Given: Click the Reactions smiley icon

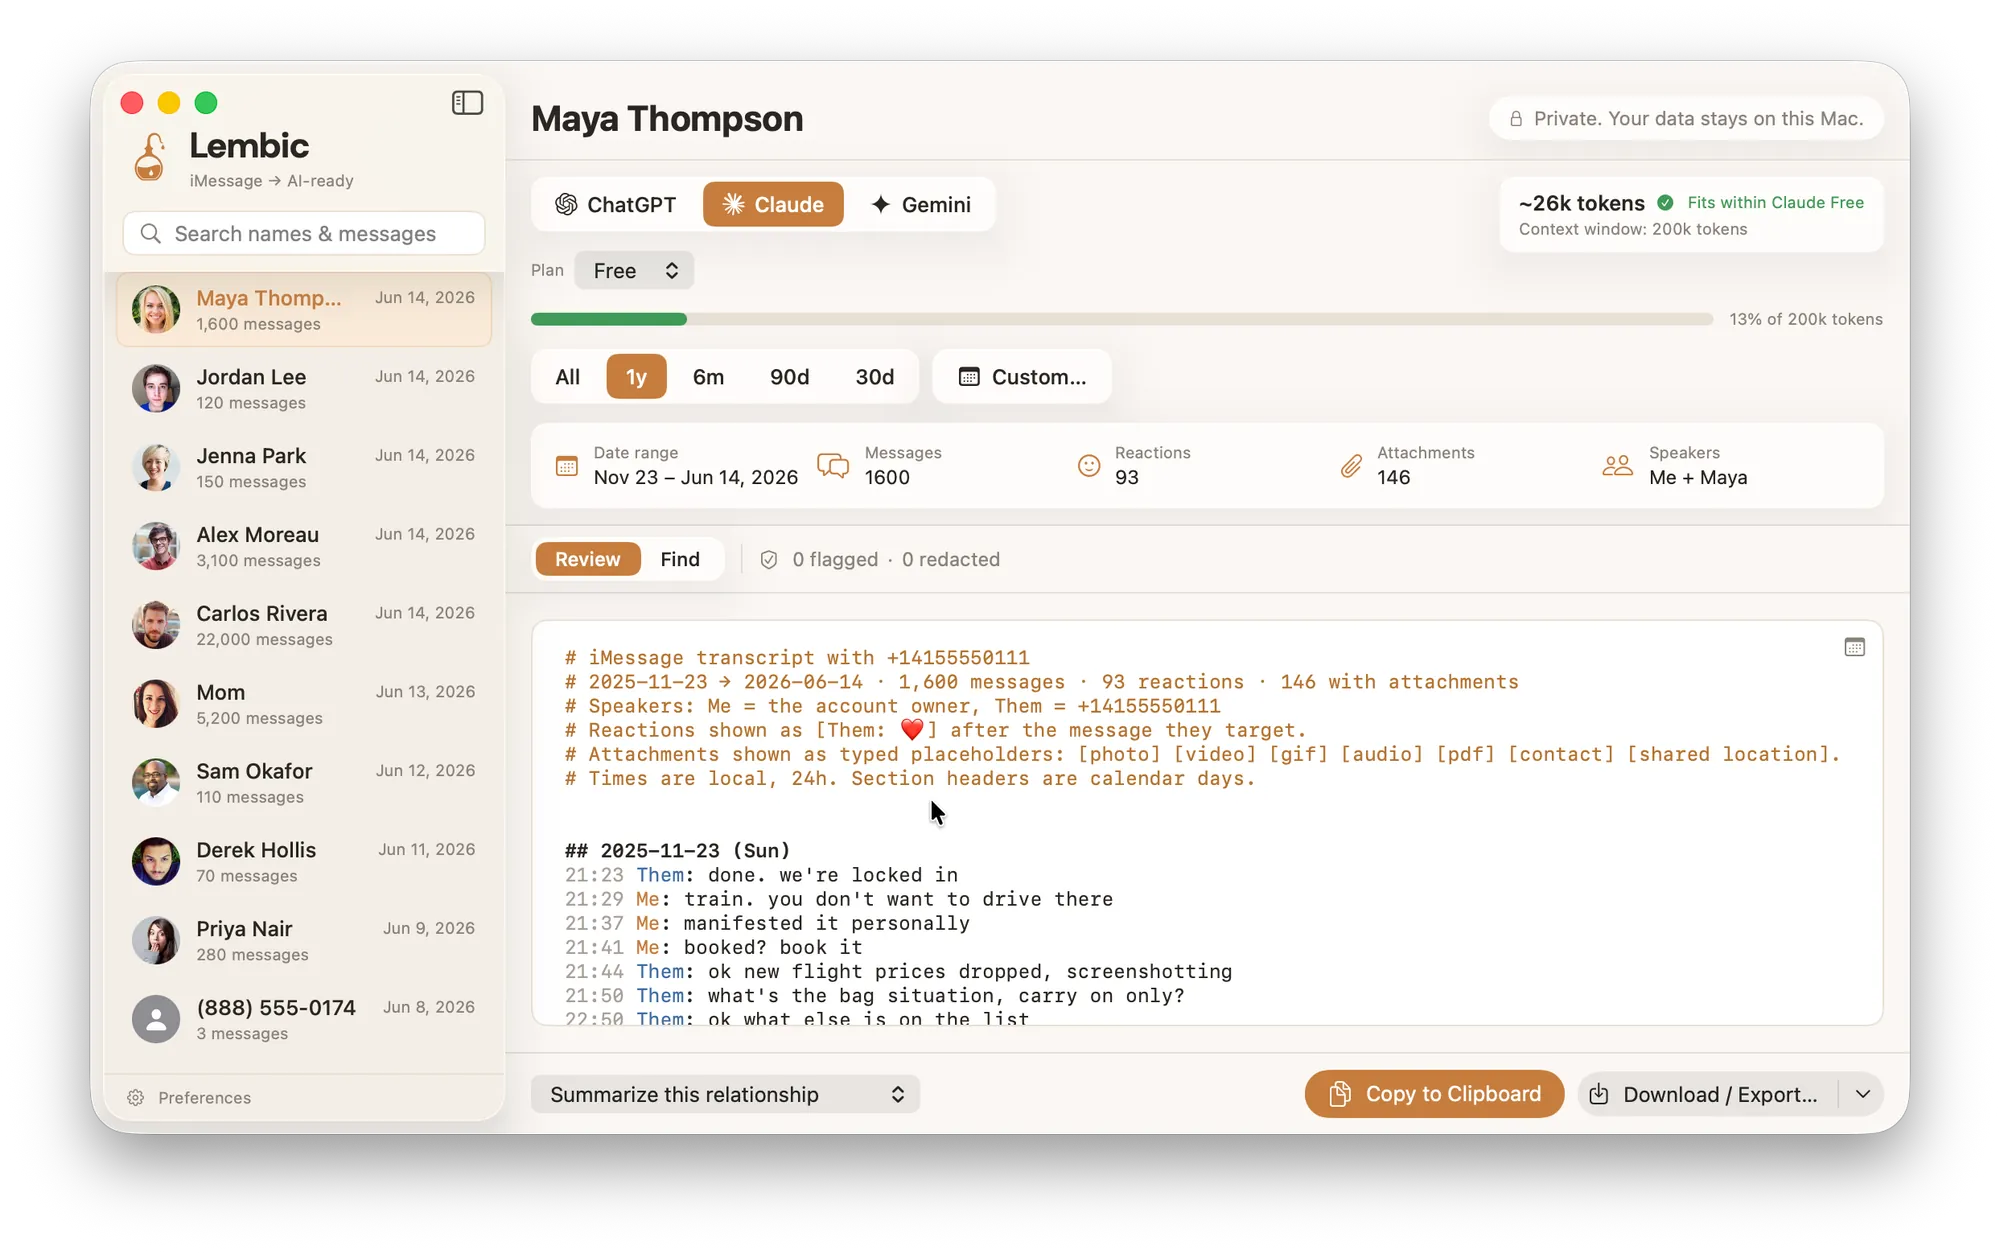Looking at the screenshot, I should (1089, 466).
